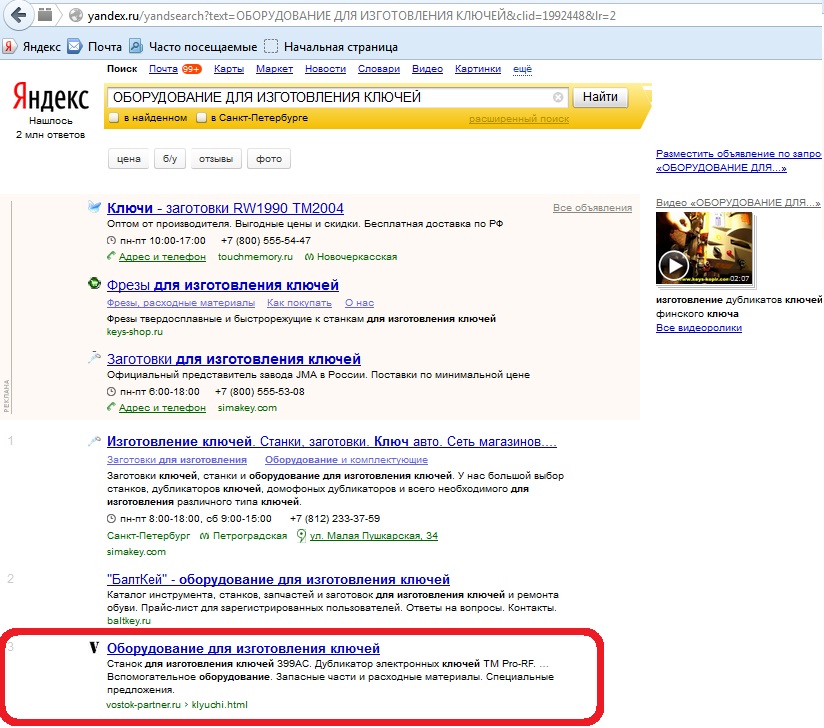Click the Найти search button
Image resolution: width=824 pixels, height=728 pixels.
pos(600,97)
